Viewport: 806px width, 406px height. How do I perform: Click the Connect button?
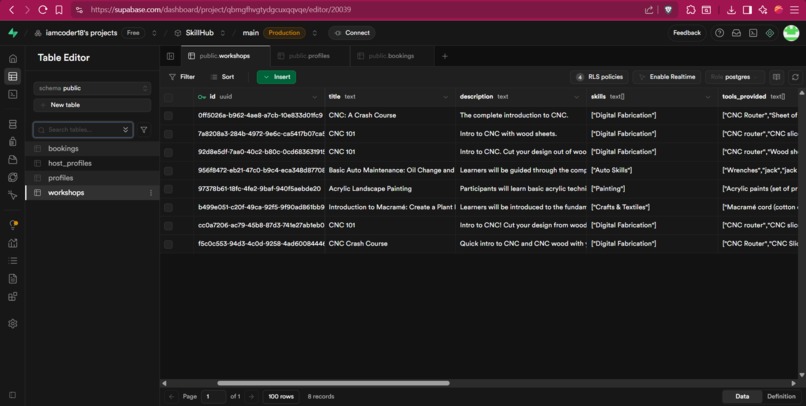(352, 33)
